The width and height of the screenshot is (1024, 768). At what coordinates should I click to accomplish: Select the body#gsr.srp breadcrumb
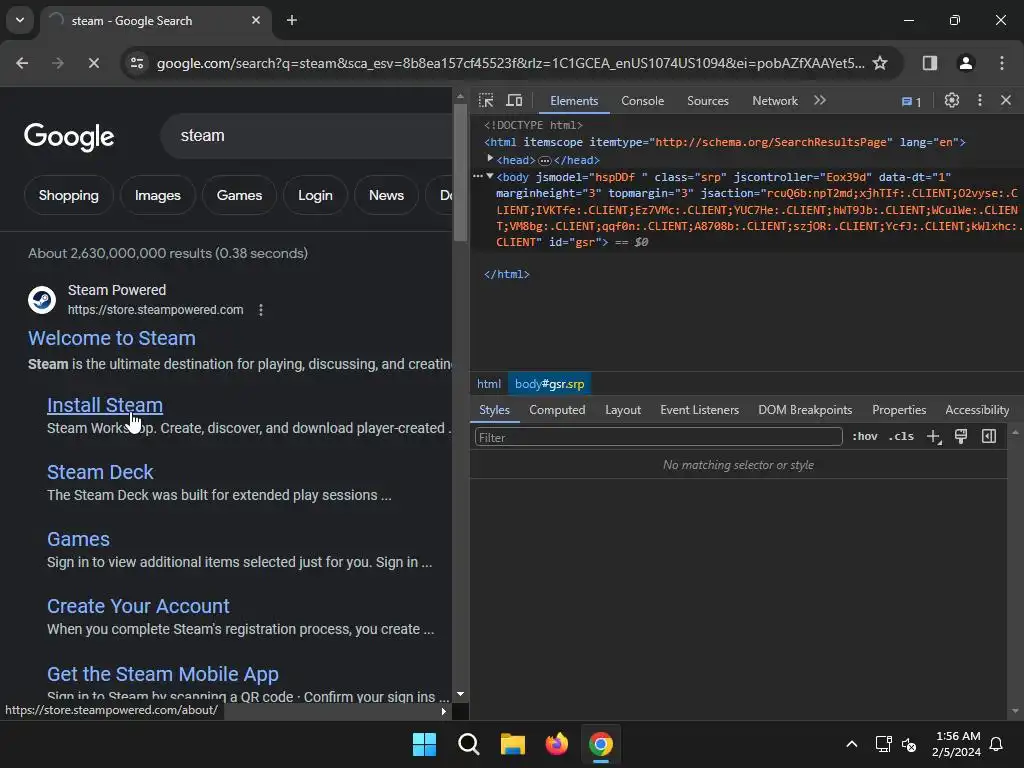(x=549, y=384)
